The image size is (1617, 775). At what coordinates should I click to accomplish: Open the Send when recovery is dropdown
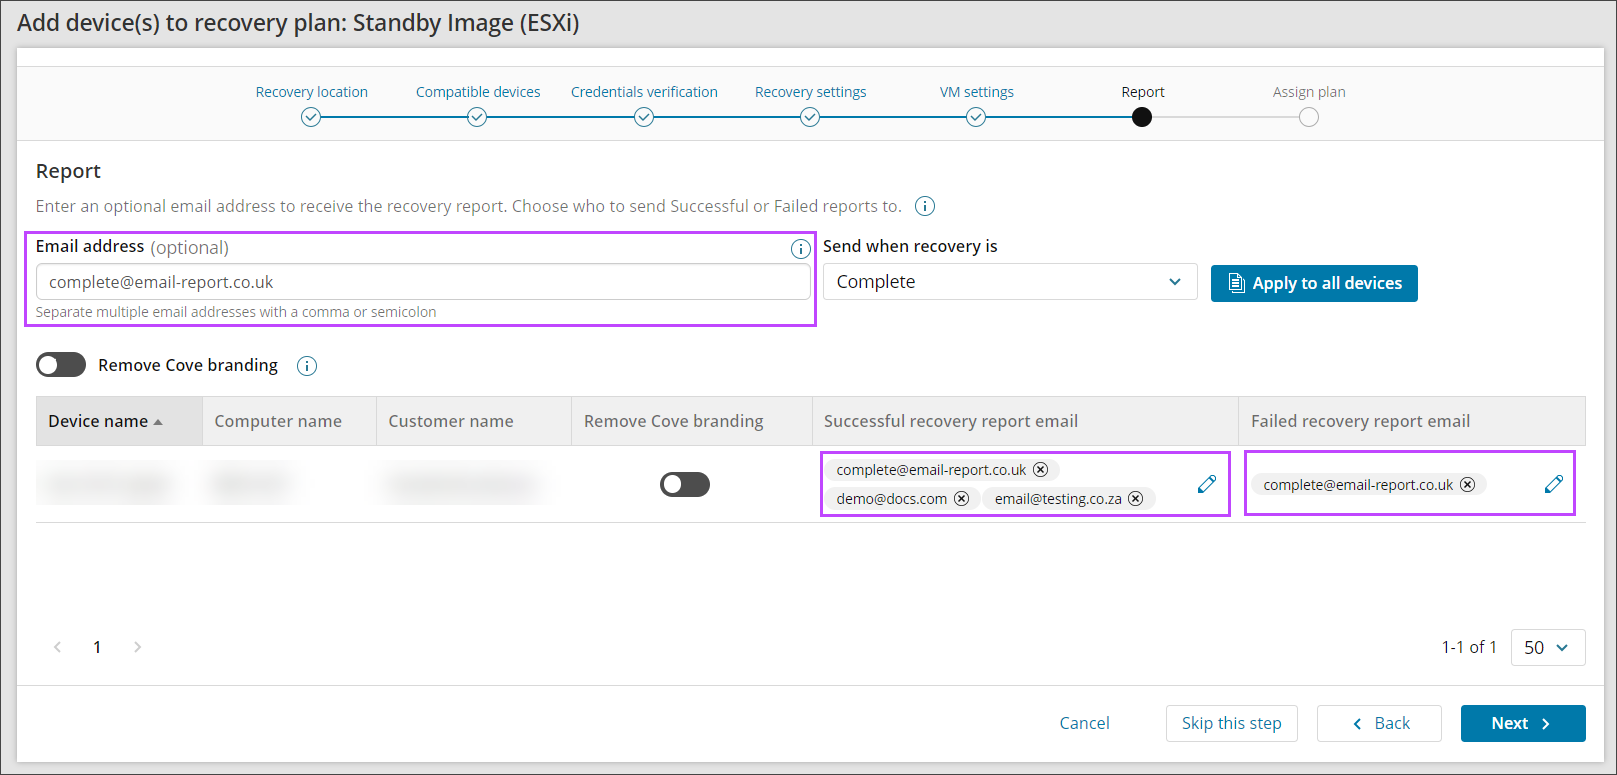click(x=1009, y=282)
